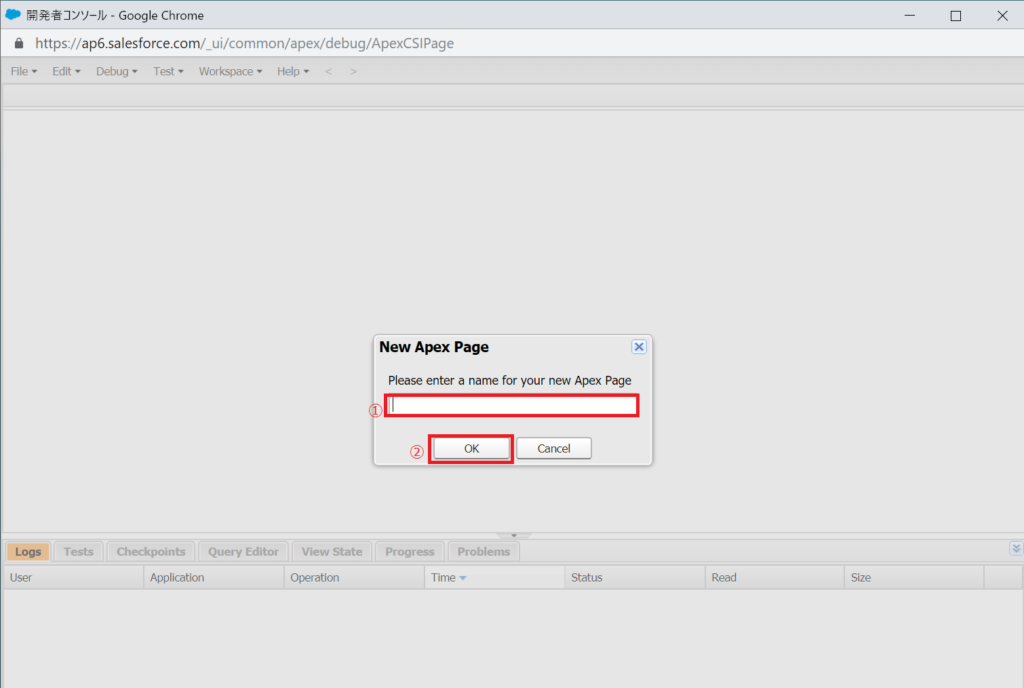Expand the Test menu dropdown
Screen dimensions: 1024x688
tap(168, 71)
